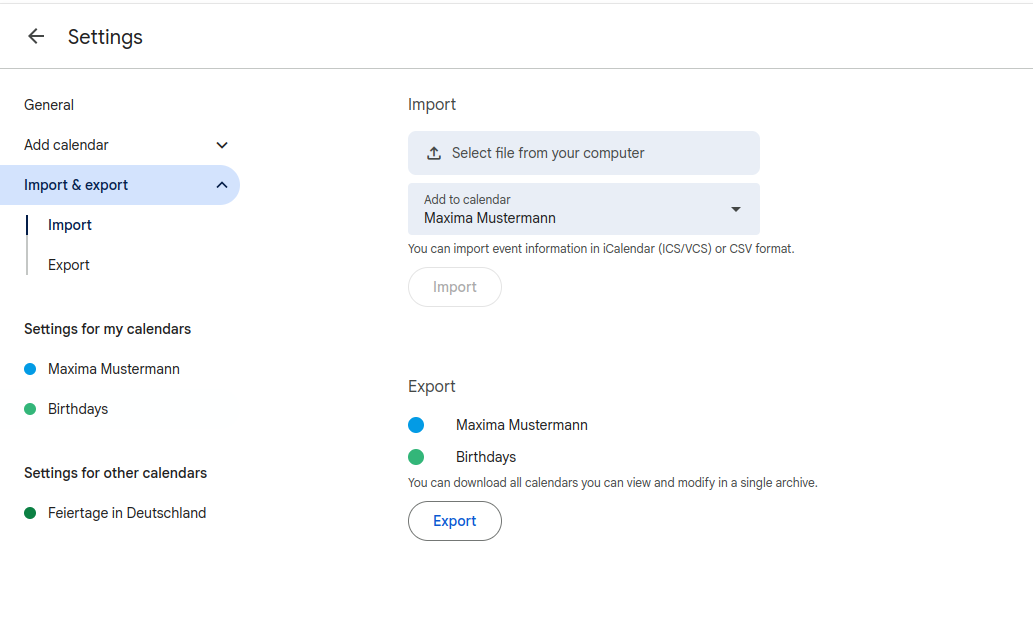Expand the Add calendar section chevron
This screenshot has height=633, width=1033.
tap(222, 145)
